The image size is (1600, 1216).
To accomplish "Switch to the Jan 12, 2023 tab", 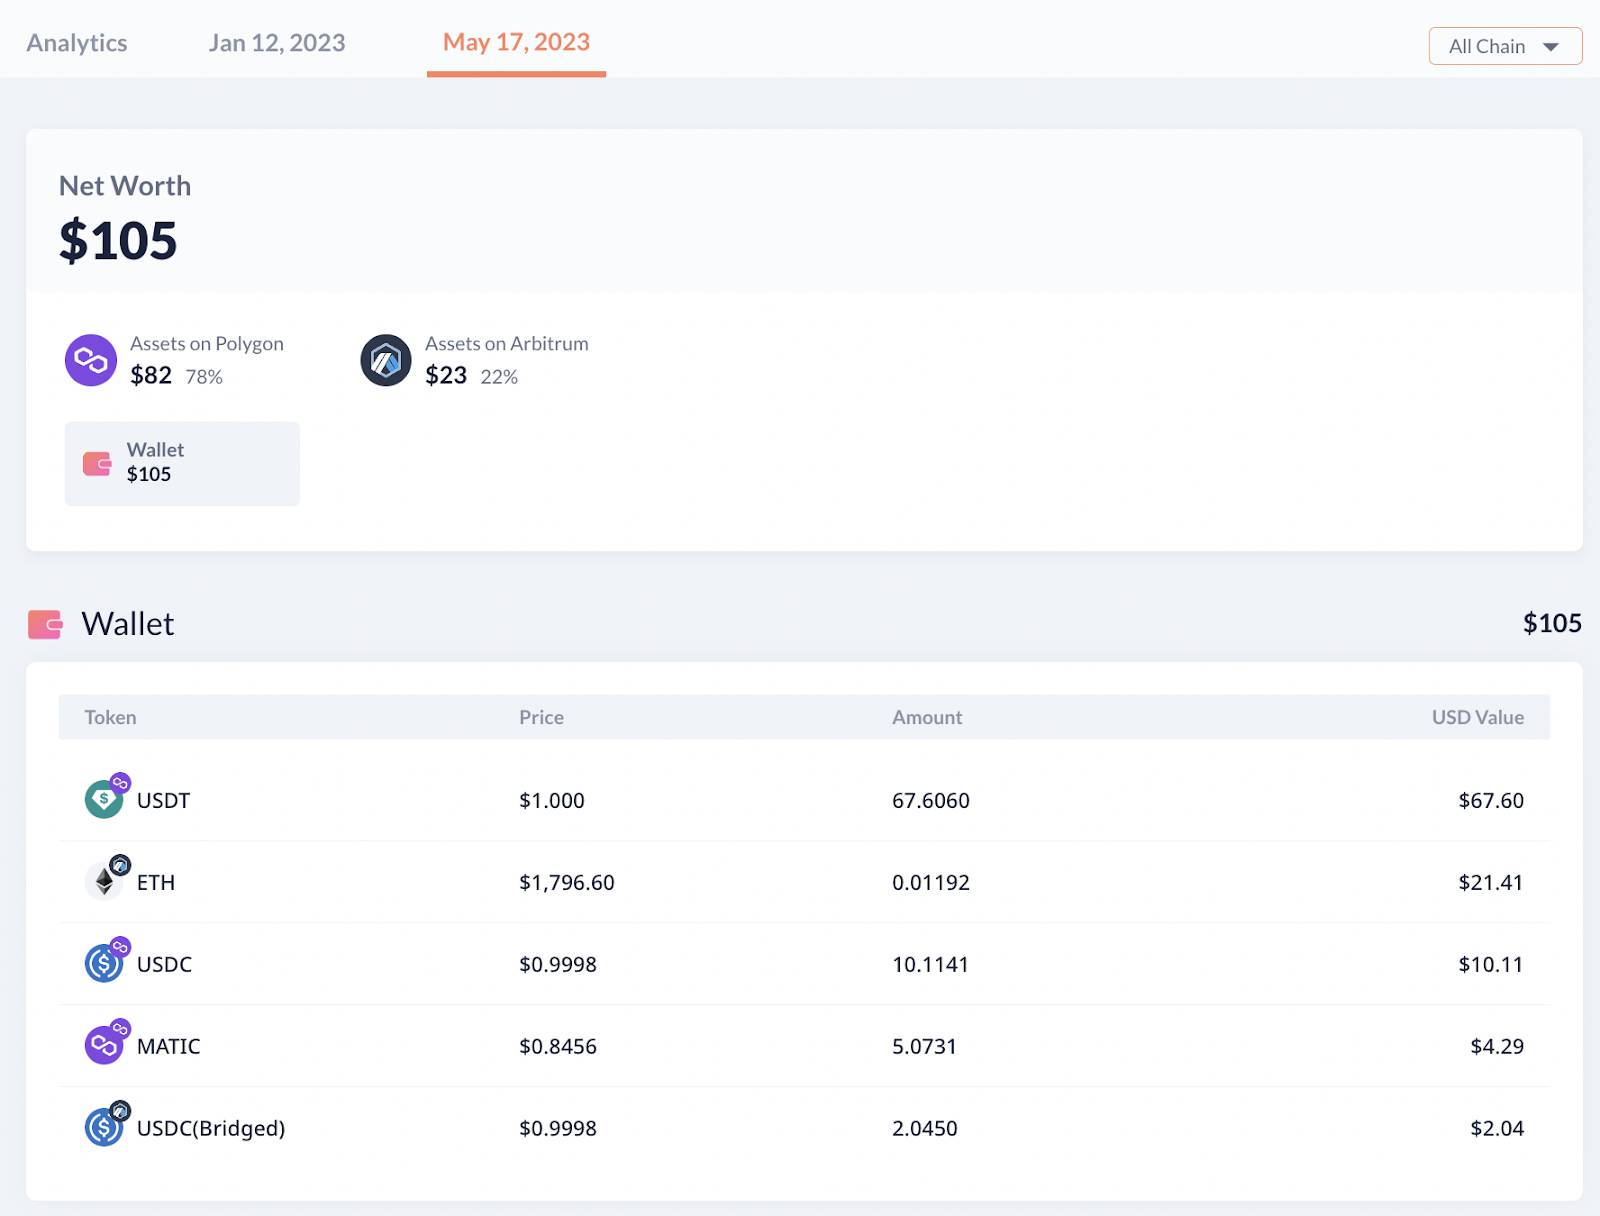I will pyautogui.click(x=277, y=43).
